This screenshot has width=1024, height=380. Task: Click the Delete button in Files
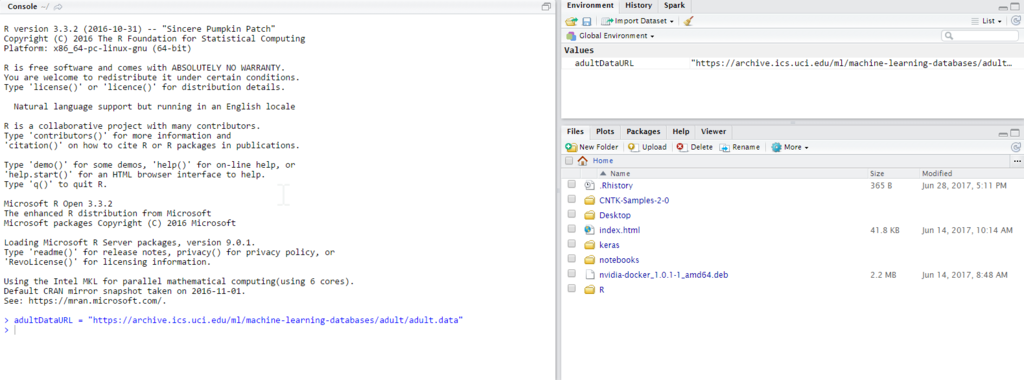click(x=695, y=148)
